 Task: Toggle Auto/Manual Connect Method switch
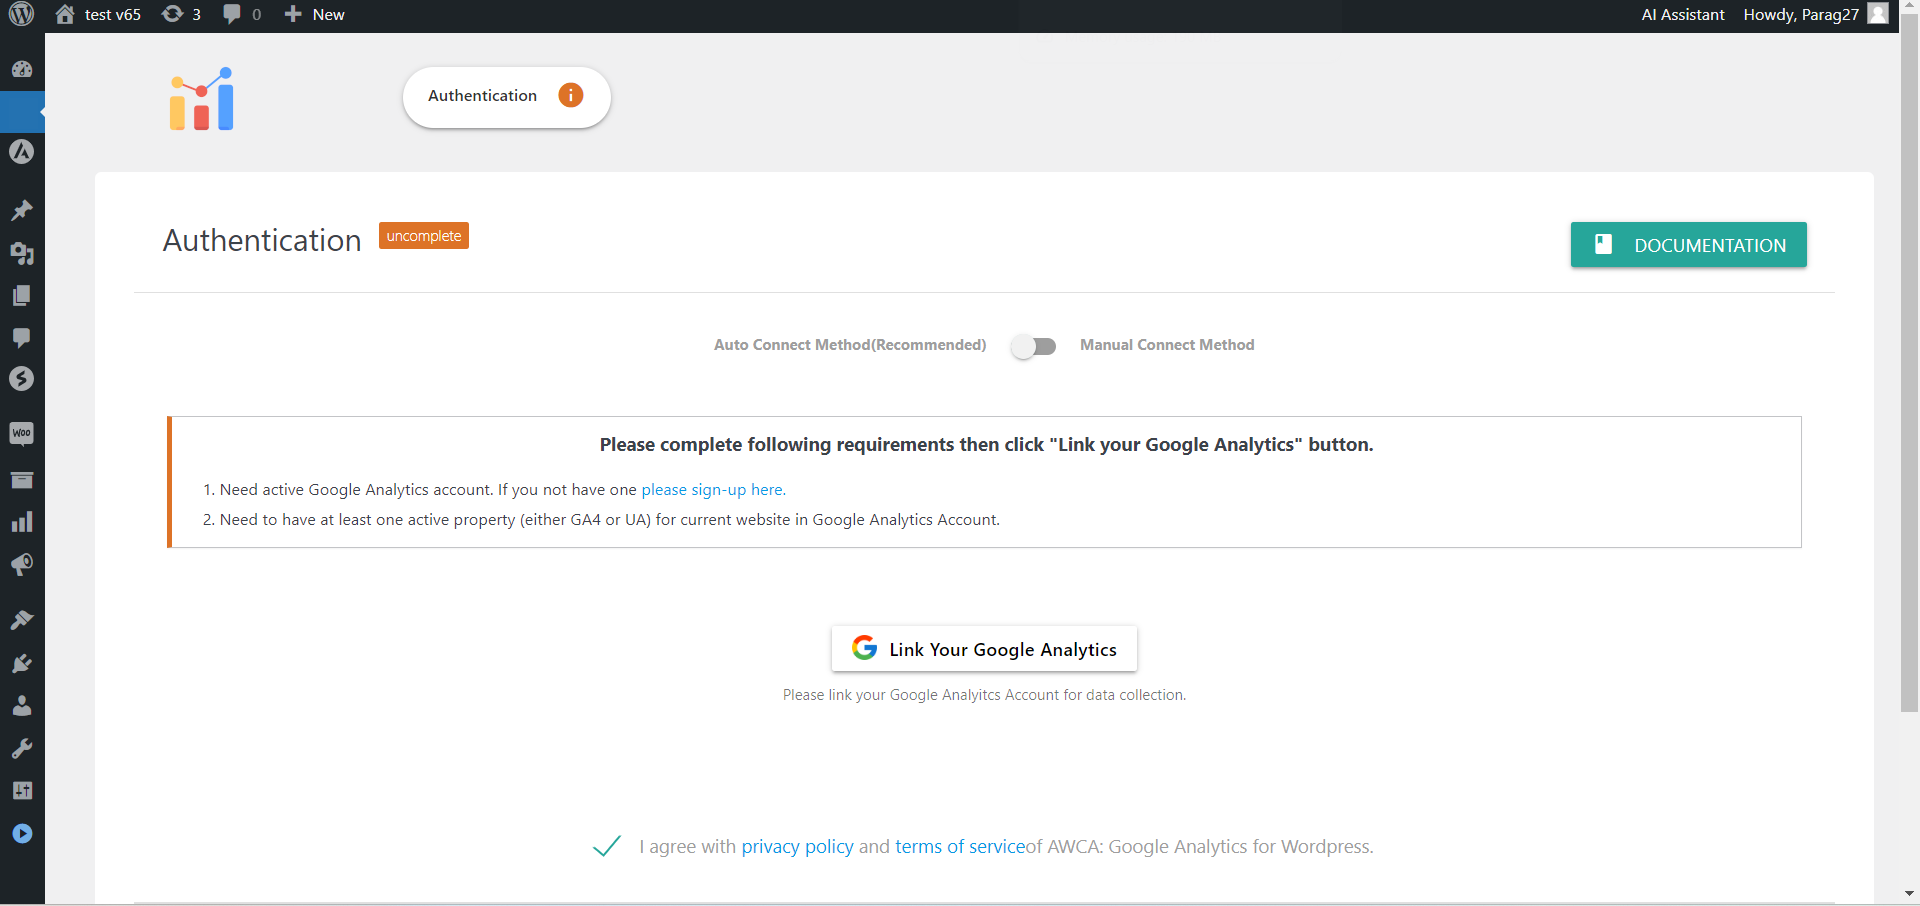tap(1033, 346)
